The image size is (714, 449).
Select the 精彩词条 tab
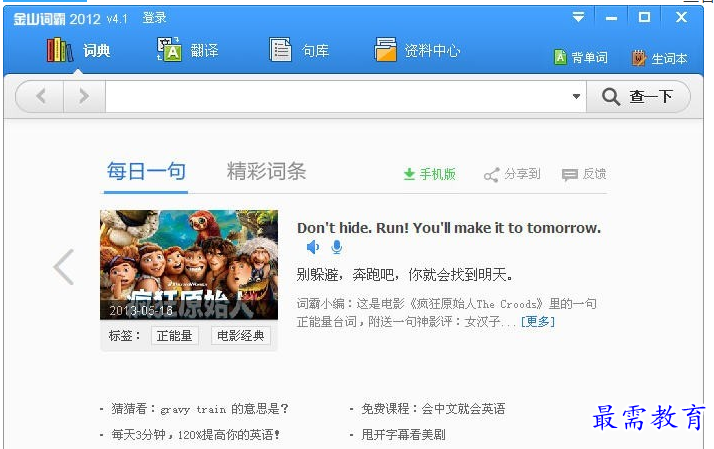tap(266, 172)
